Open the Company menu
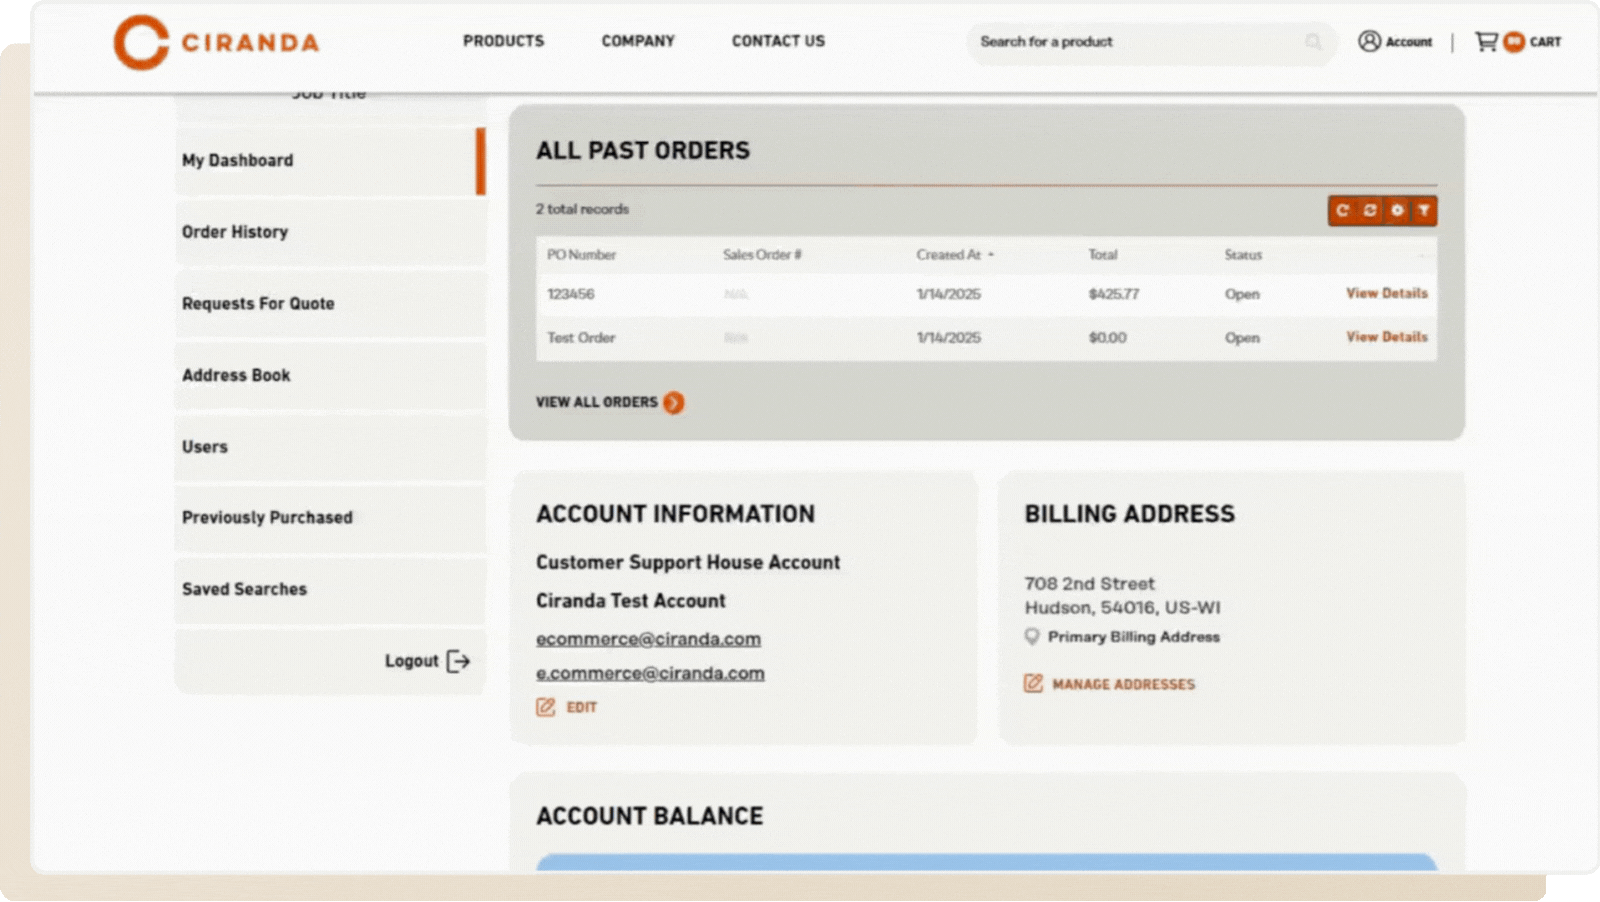 click(638, 41)
